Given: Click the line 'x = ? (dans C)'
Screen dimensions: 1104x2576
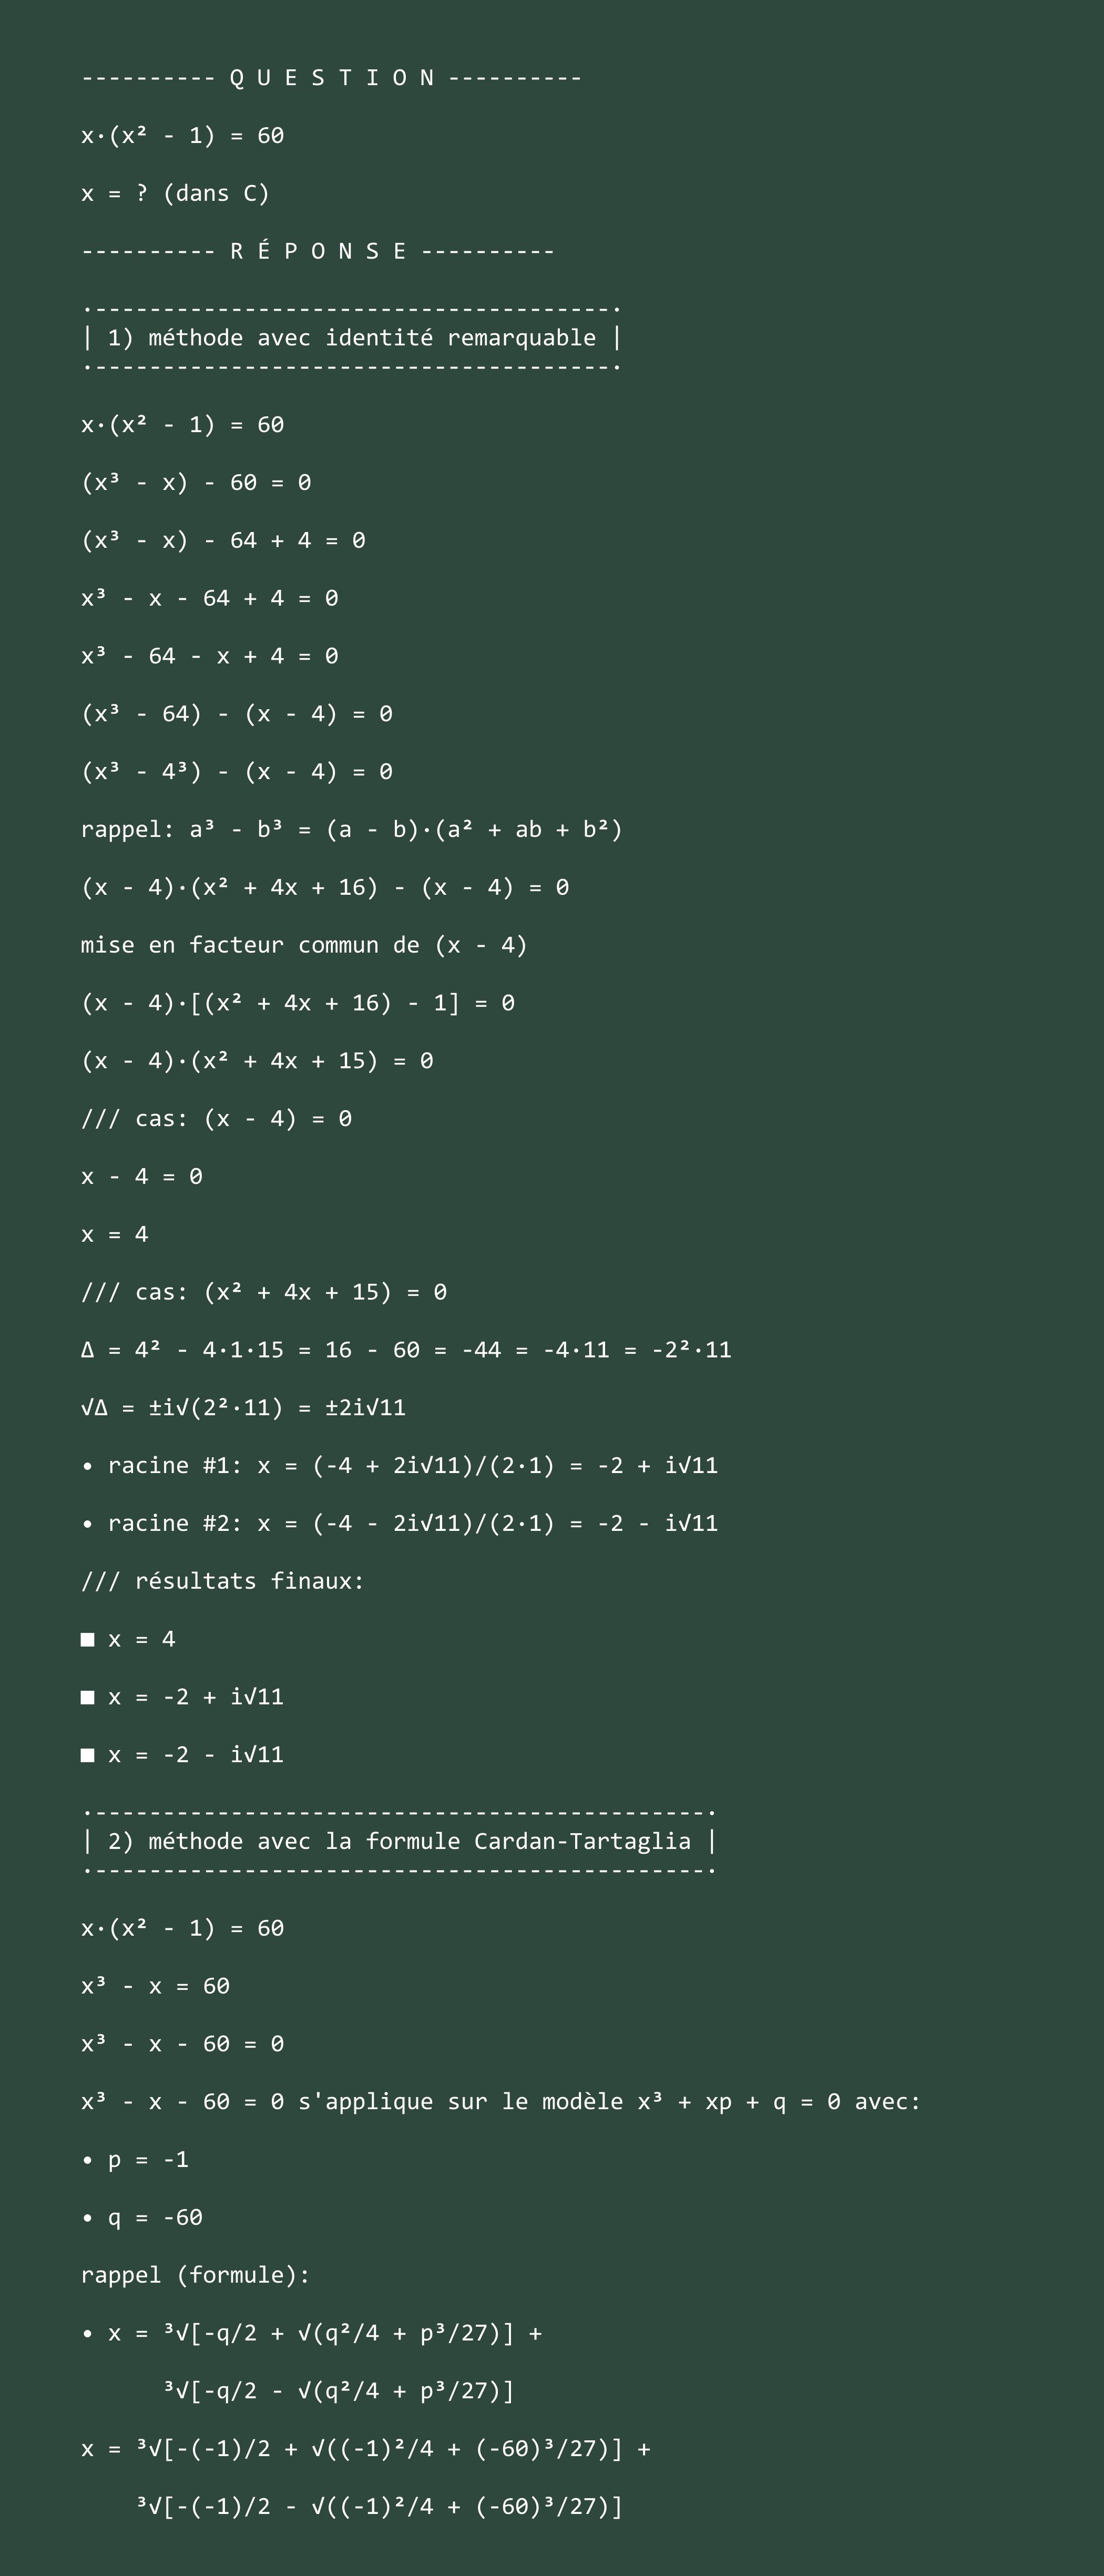Looking at the screenshot, I should point(175,193).
